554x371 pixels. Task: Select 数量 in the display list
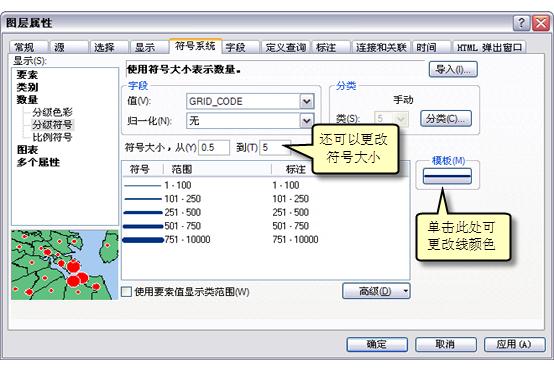pos(27,100)
